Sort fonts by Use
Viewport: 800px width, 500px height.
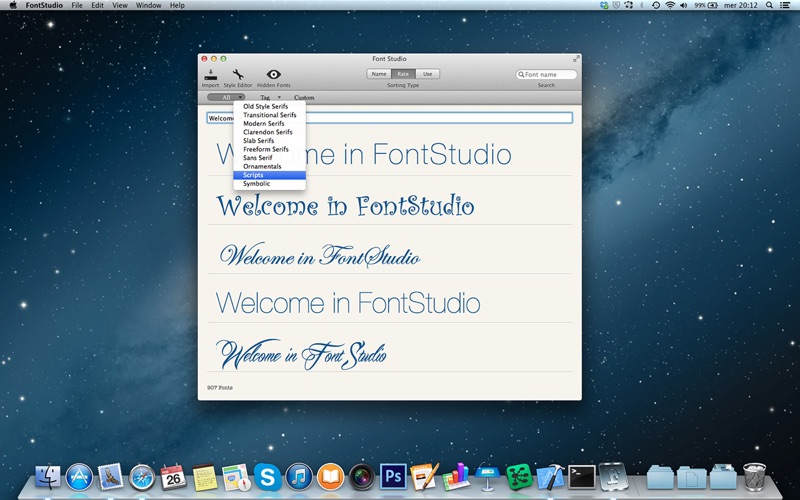click(x=428, y=74)
